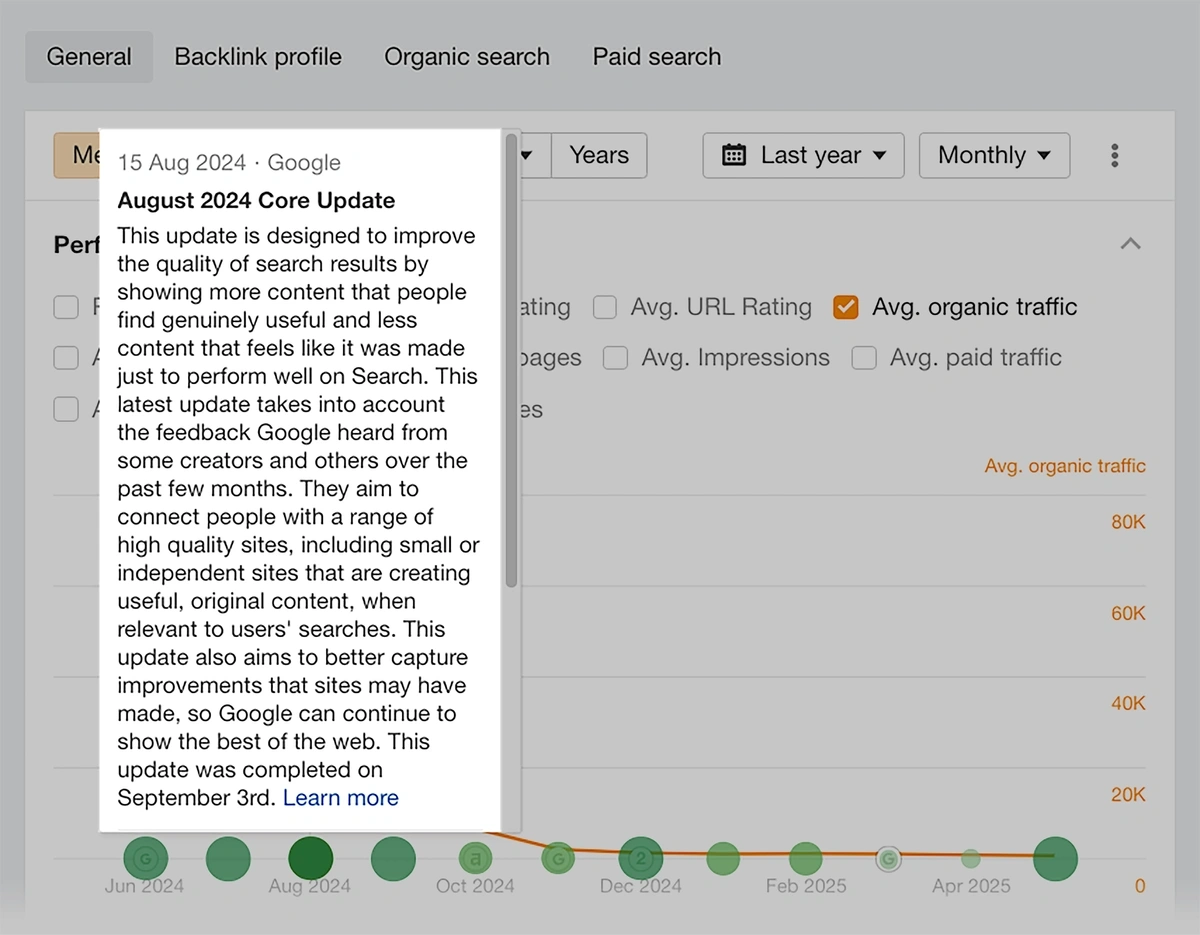Enable the Avg. paid traffic checkbox

pyautogui.click(x=864, y=357)
